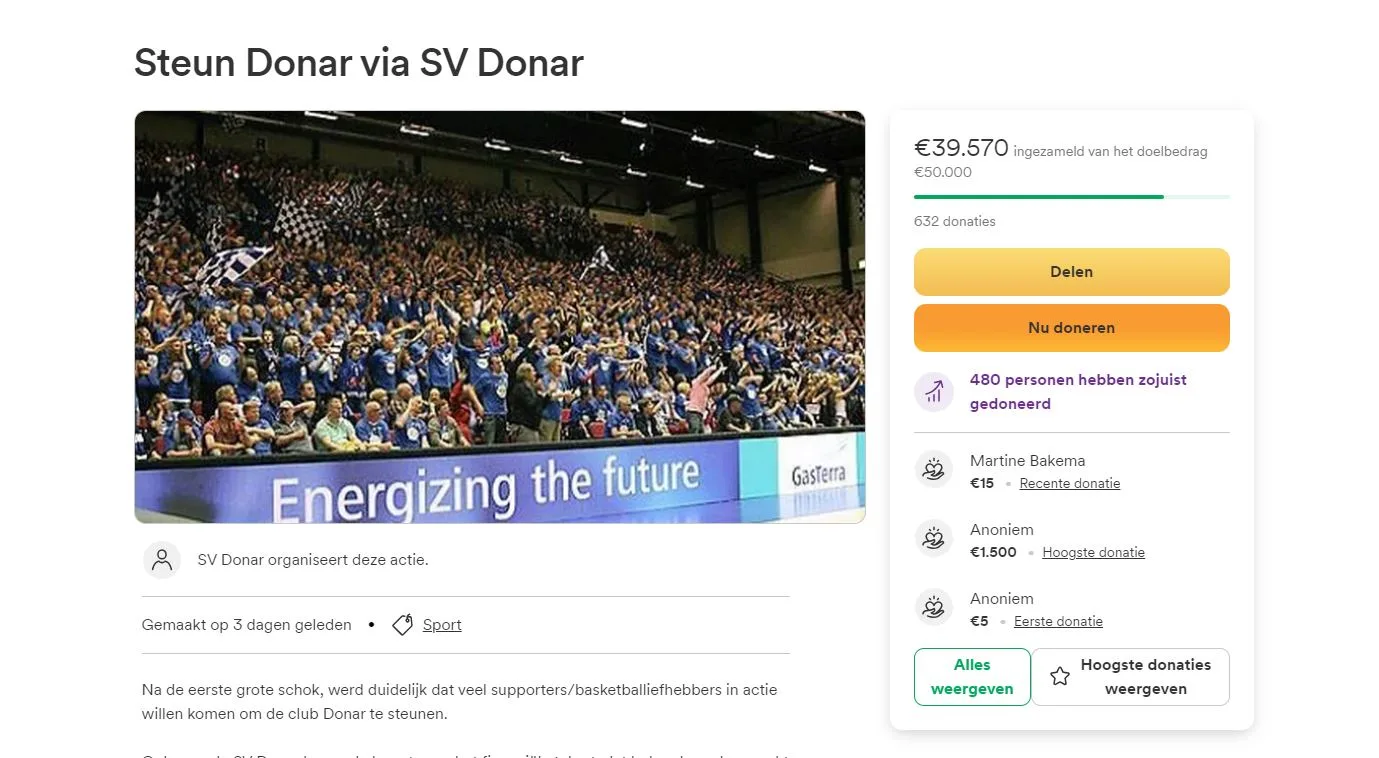This screenshot has width=1379, height=758.
Task: Open the Sport category link
Action: (x=442, y=624)
